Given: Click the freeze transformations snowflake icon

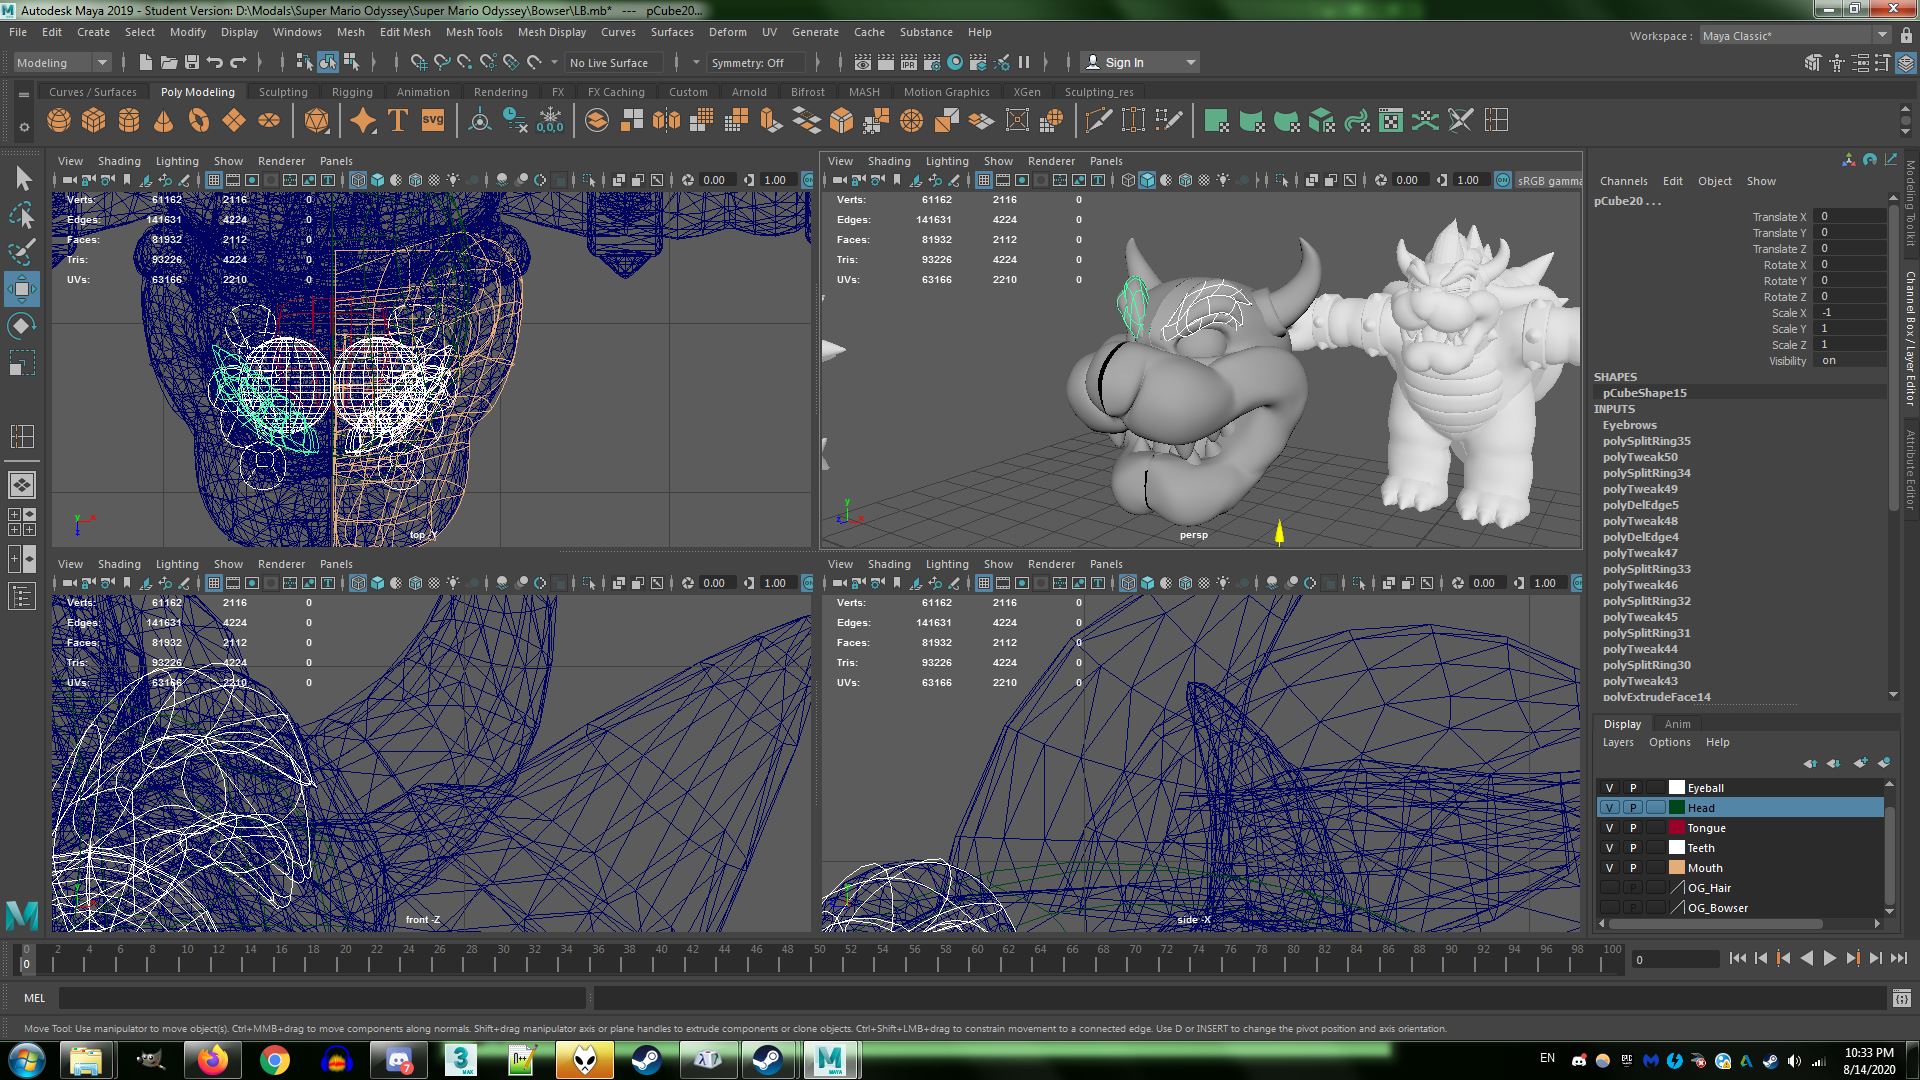Looking at the screenshot, I should tap(550, 121).
